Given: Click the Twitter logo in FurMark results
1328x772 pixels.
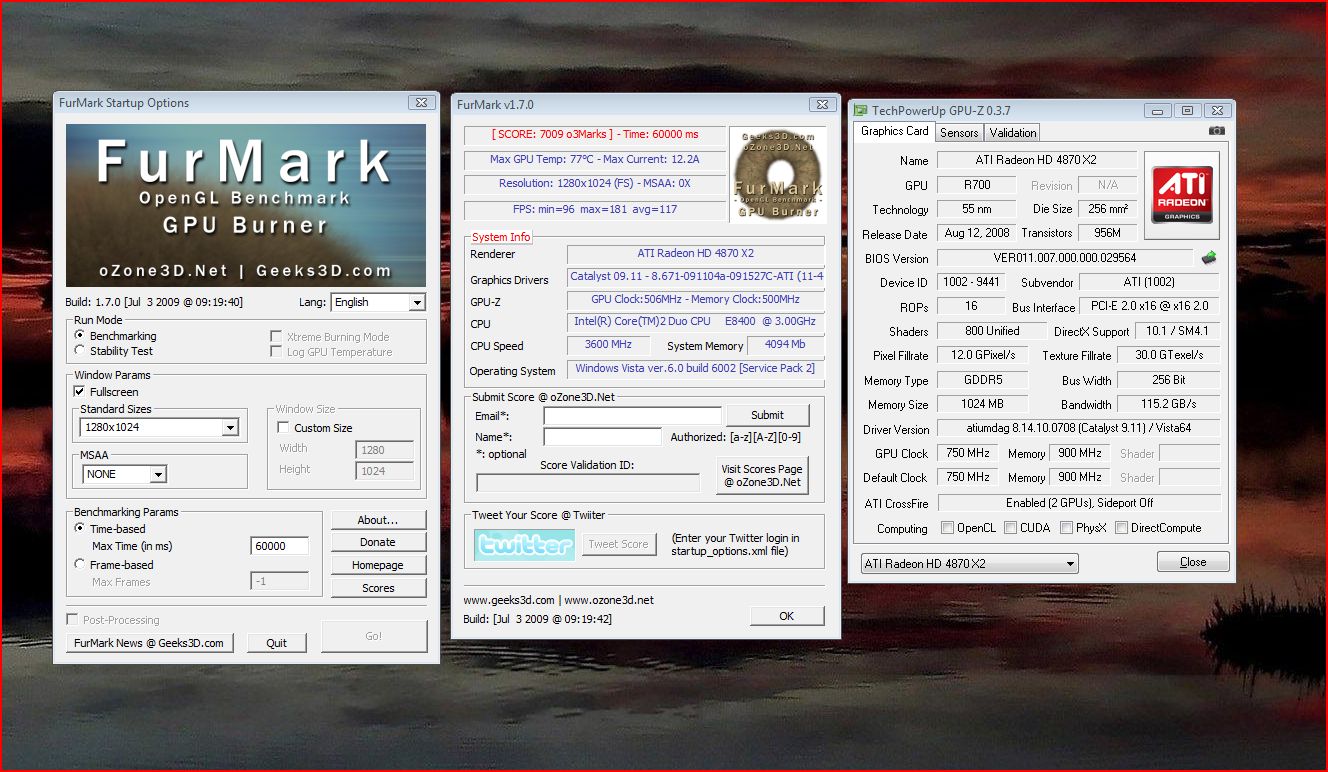Looking at the screenshot, I should click(x=524, y=544).
